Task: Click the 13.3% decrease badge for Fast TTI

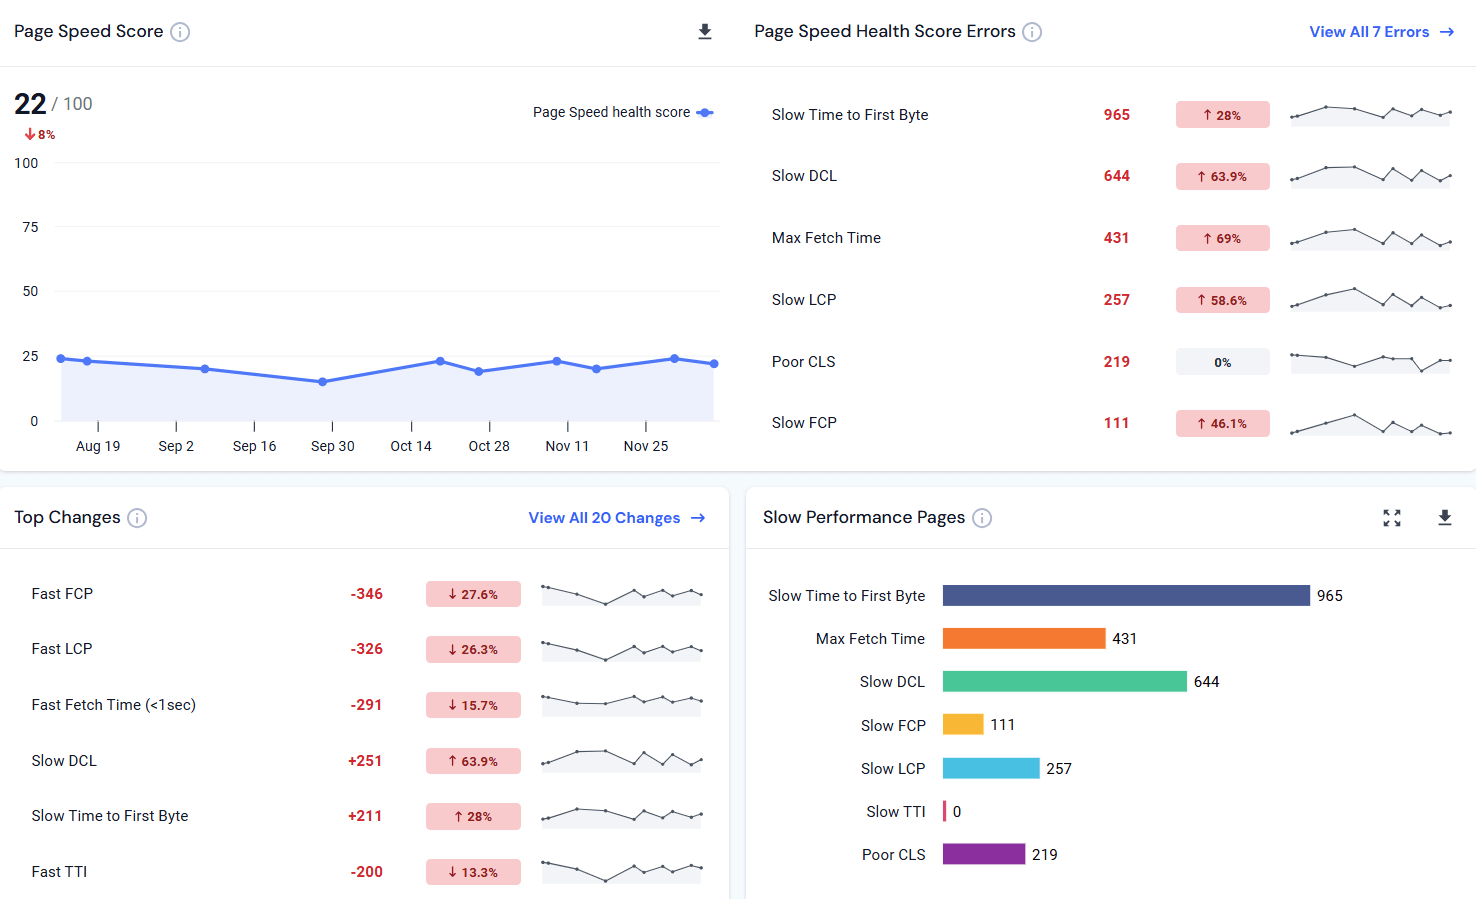Action: pyautogui.click(x=473, y=872)
